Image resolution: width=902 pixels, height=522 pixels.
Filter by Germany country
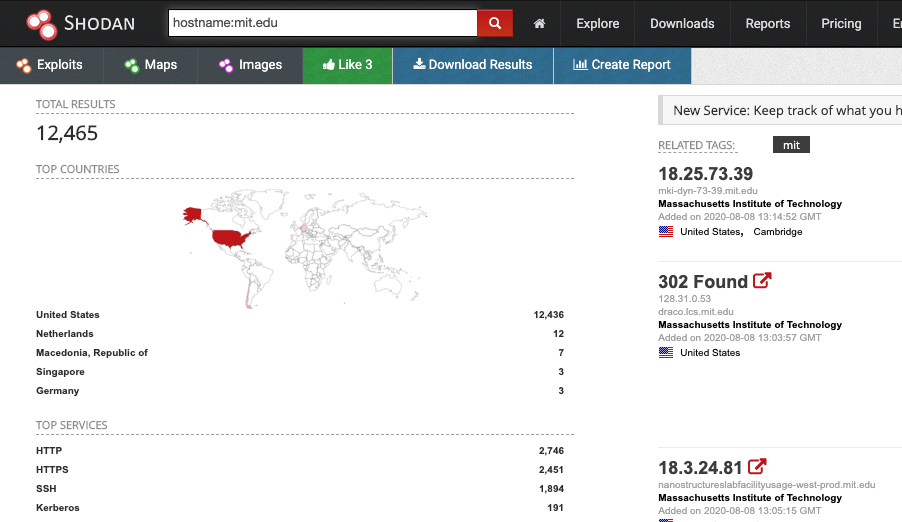coord(58,391)
